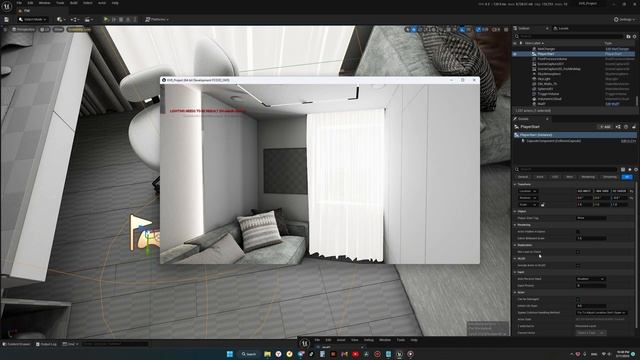The height and width of the screenshot is (360, 640).
Task: Open the Cinematics clapperboard dropdown icon
Action: 88,20
